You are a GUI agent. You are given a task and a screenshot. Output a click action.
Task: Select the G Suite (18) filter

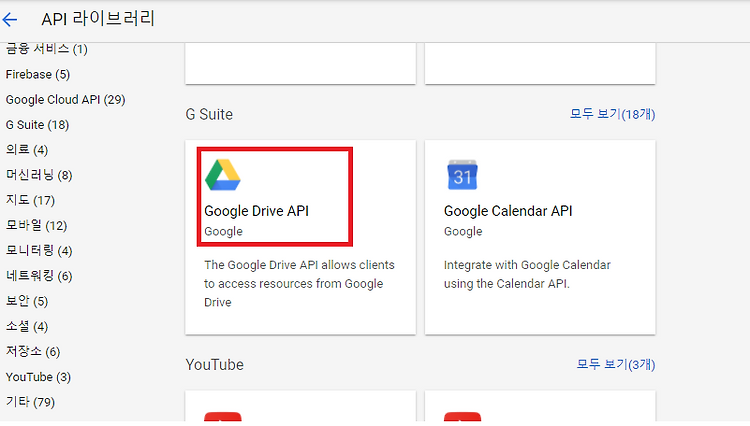(37, 125)
